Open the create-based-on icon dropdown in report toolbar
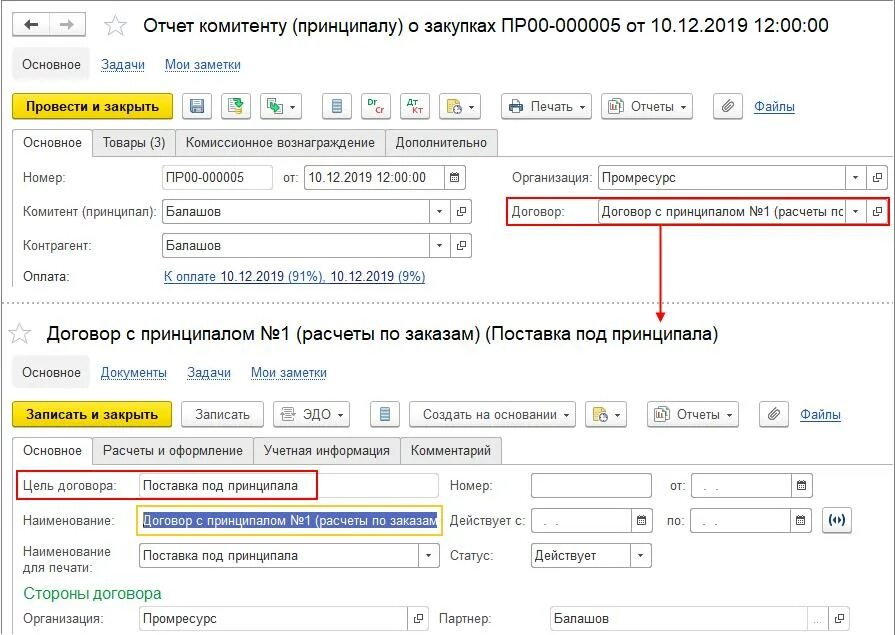Viewport: 895px width, 635px height. click(x=281, y=107)
